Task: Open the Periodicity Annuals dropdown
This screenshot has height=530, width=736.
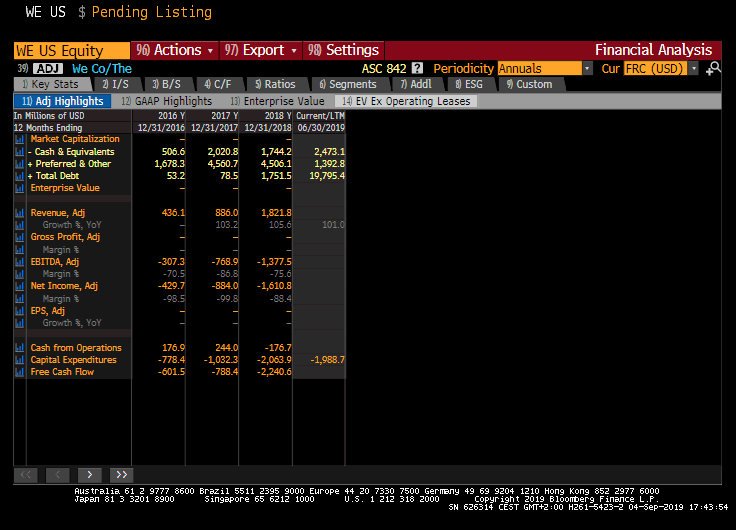Action: click(544, 68)
